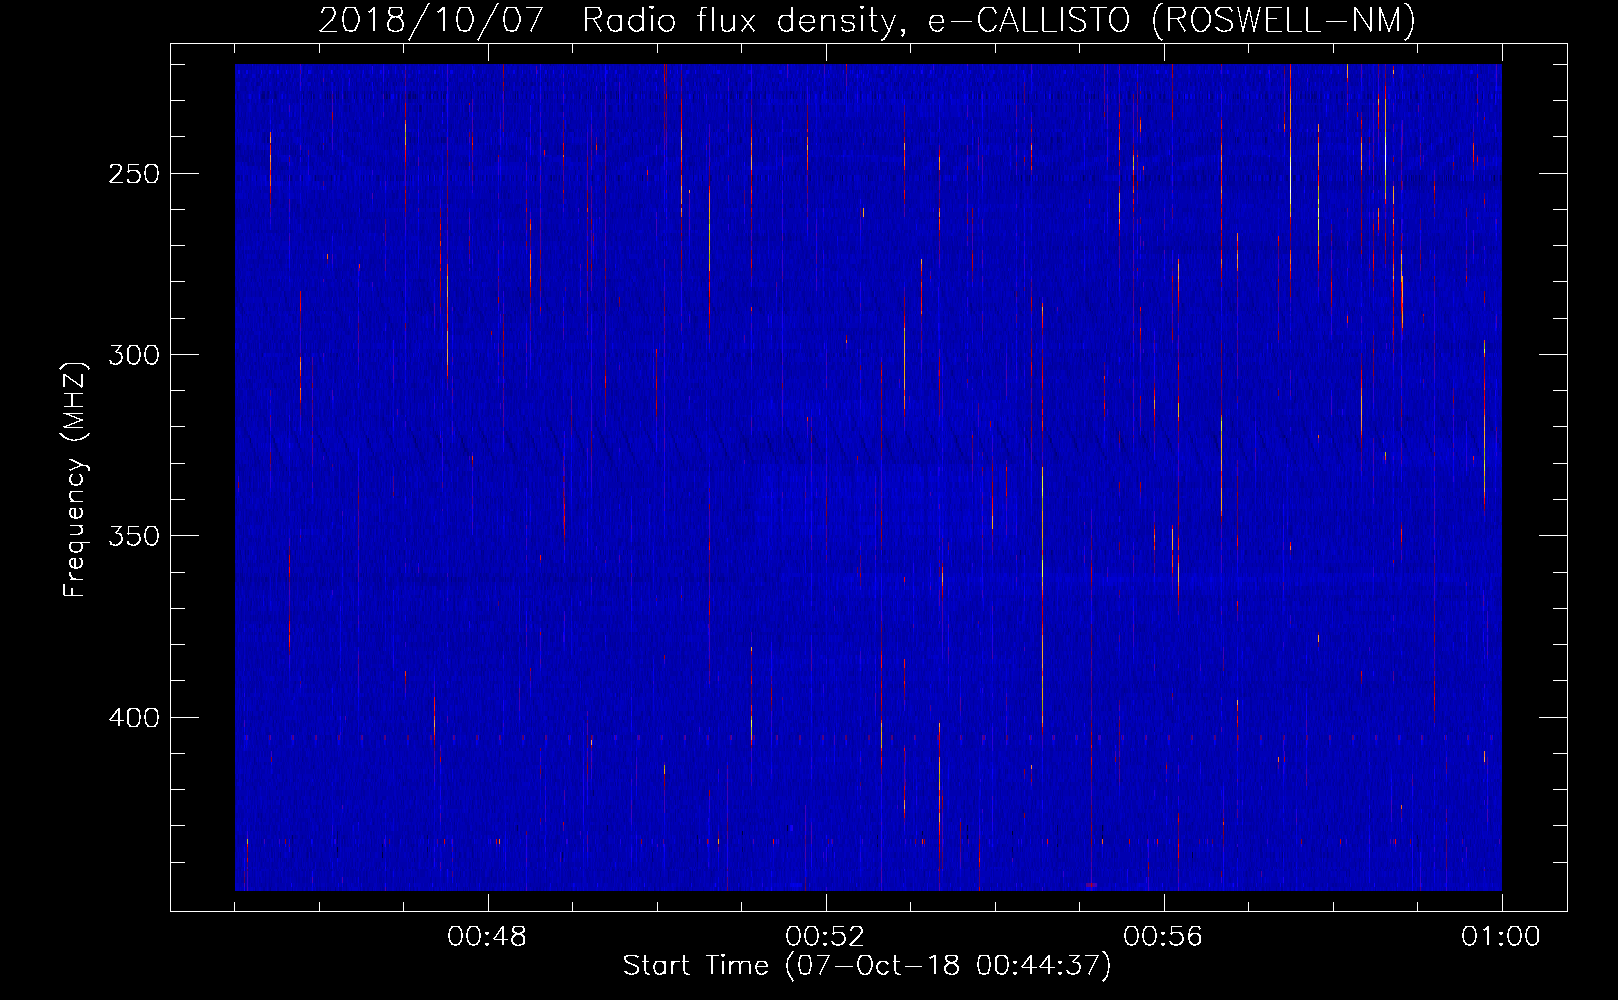Click the 400 frequency tick label

tap(134, 718)
